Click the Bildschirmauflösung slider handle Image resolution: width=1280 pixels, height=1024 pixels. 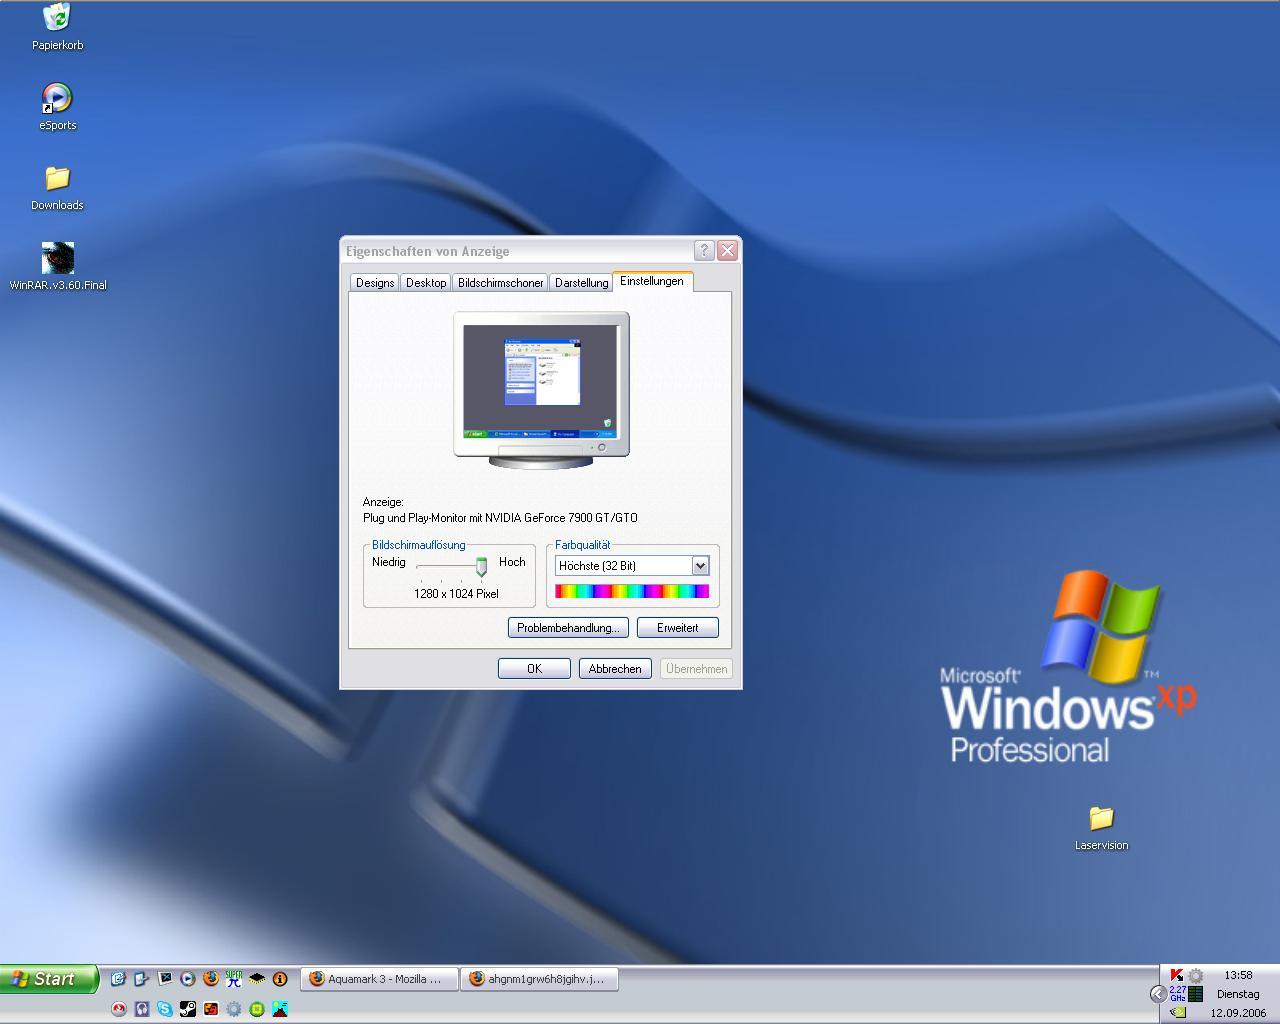tap(481, 567)
